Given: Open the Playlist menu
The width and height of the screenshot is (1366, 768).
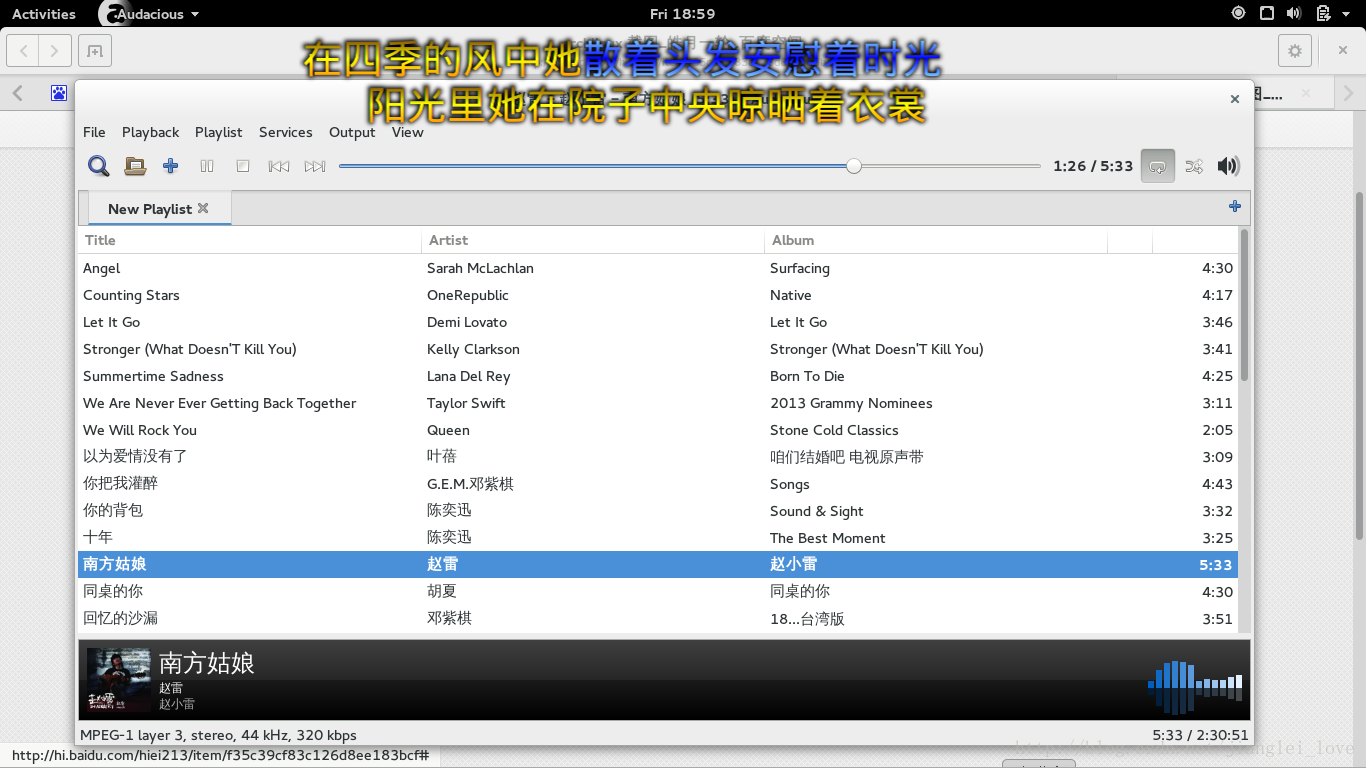Looking at the screenshot, I should pos(218,132).
